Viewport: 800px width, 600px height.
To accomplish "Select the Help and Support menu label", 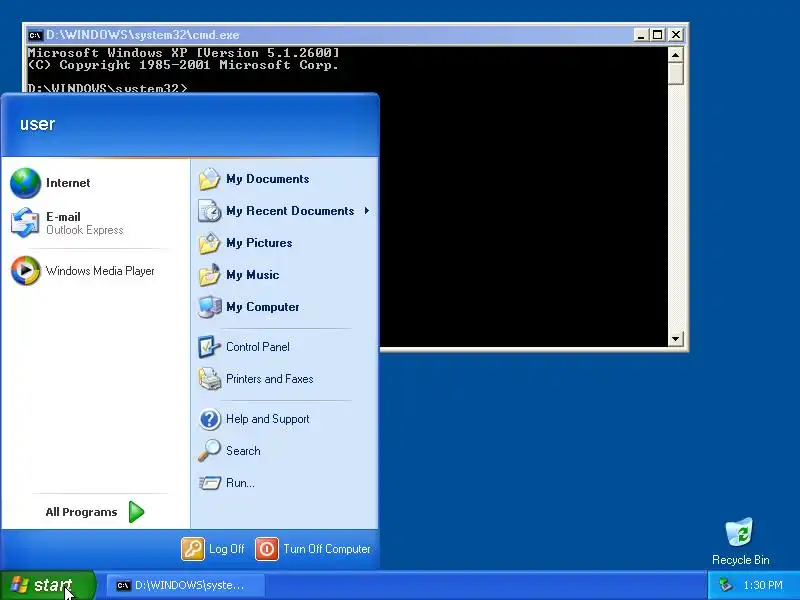I will pos(267,419).
